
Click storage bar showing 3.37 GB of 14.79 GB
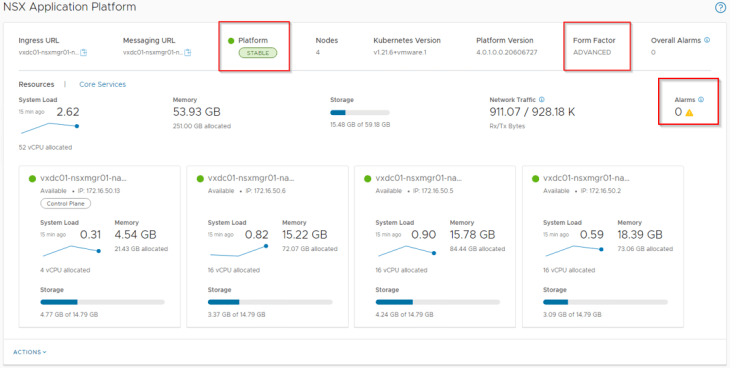[x=270, y=302]
